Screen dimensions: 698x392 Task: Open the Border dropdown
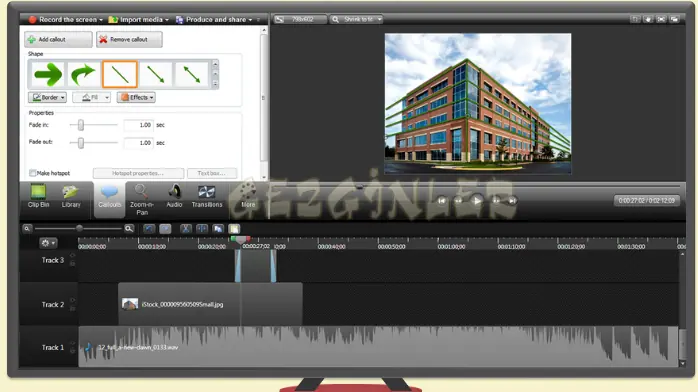(47, 97)
